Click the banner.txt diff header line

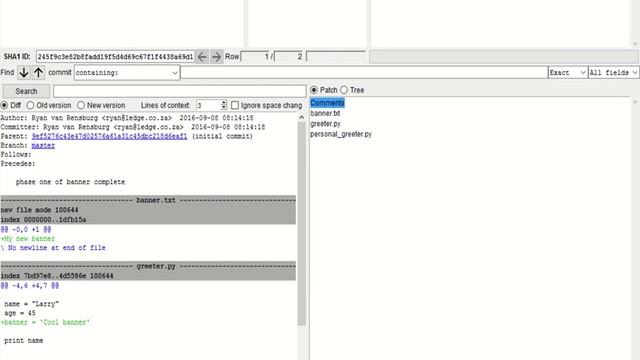pyautogui.click(x=148, y=200)
